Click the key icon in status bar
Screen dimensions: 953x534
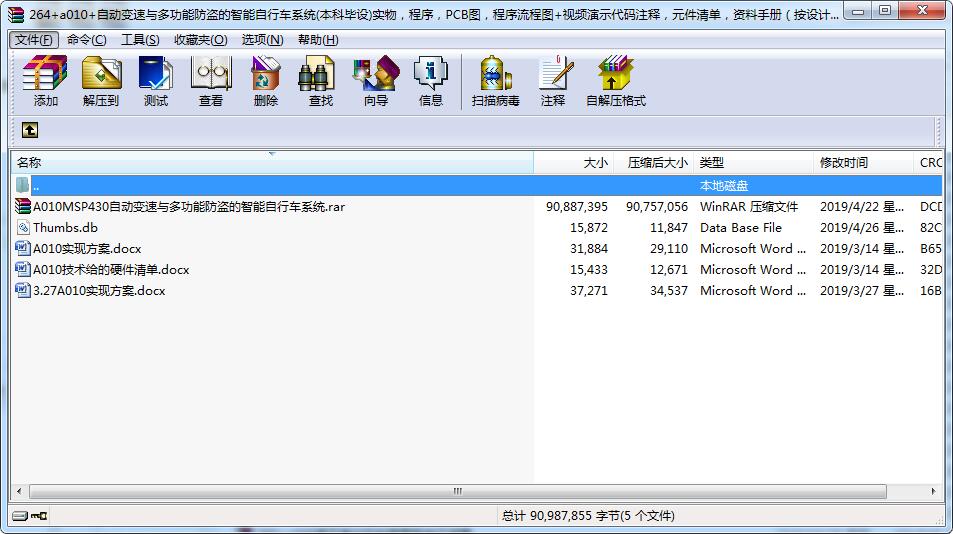[40, 516]
